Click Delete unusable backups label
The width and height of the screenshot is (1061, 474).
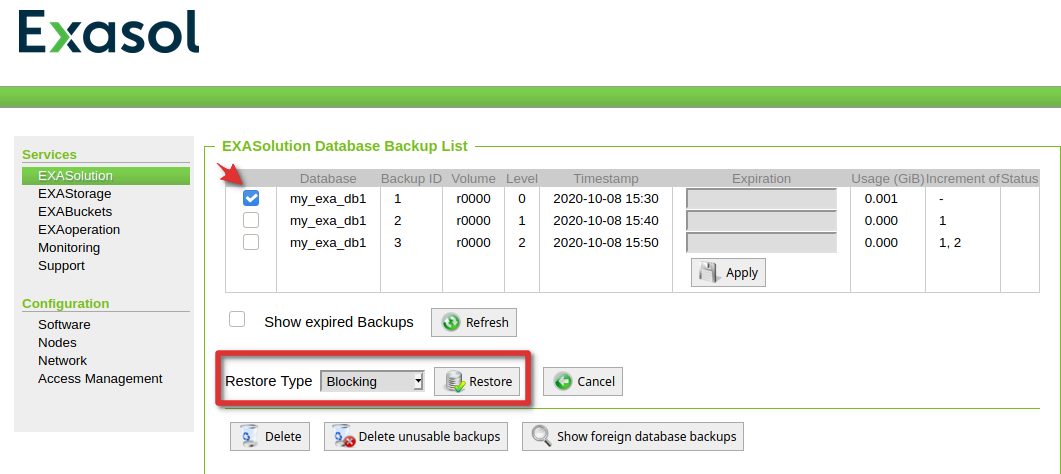pos(429,437)
